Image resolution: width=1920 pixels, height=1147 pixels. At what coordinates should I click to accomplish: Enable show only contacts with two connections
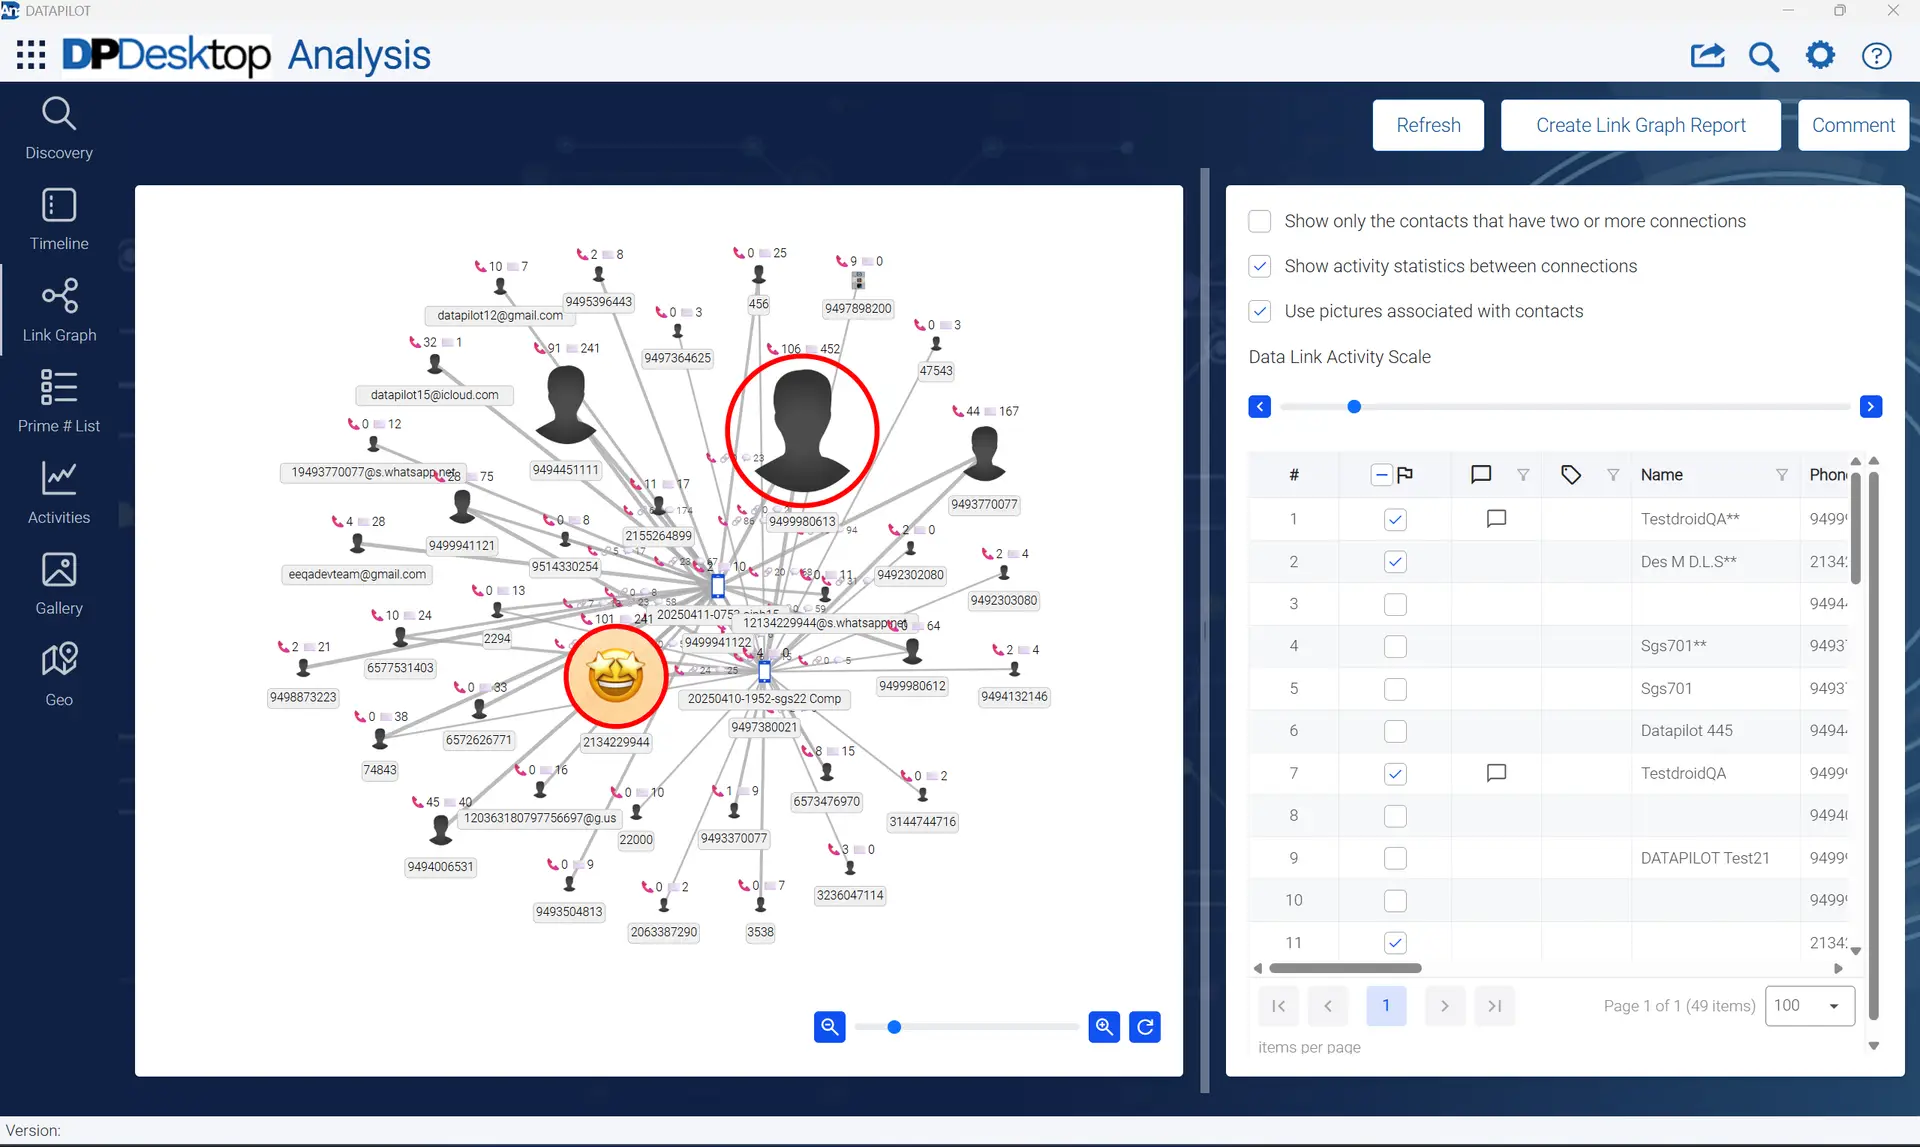(x=1260, y=221)
